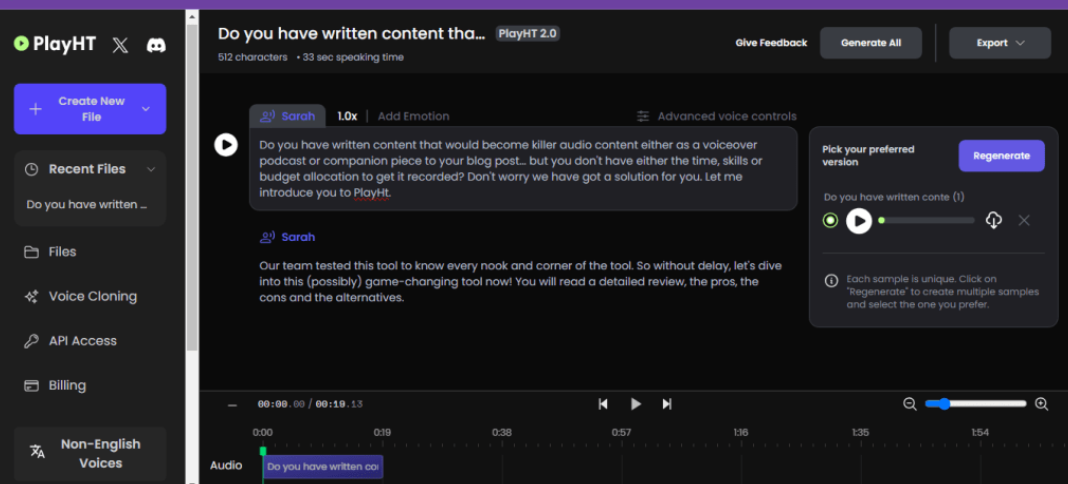Image resolution: width=1068 pixels, height=484 pixels.
Task: Click the sample audio progress bar
Action: 928,221
